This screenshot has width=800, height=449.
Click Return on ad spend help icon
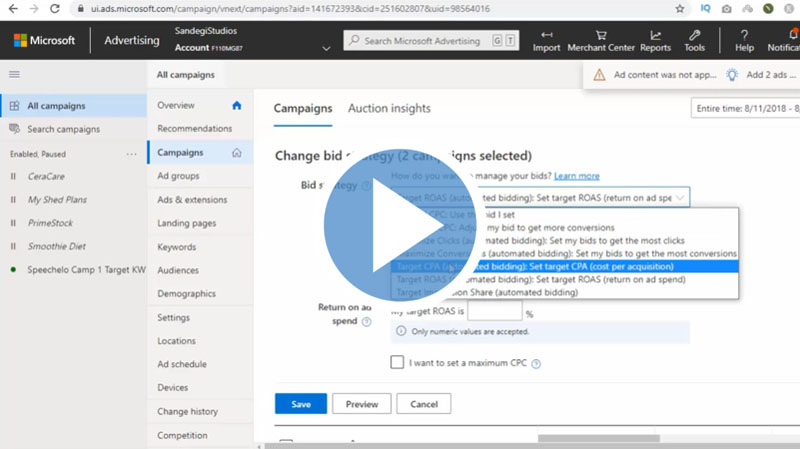[366, 321]
